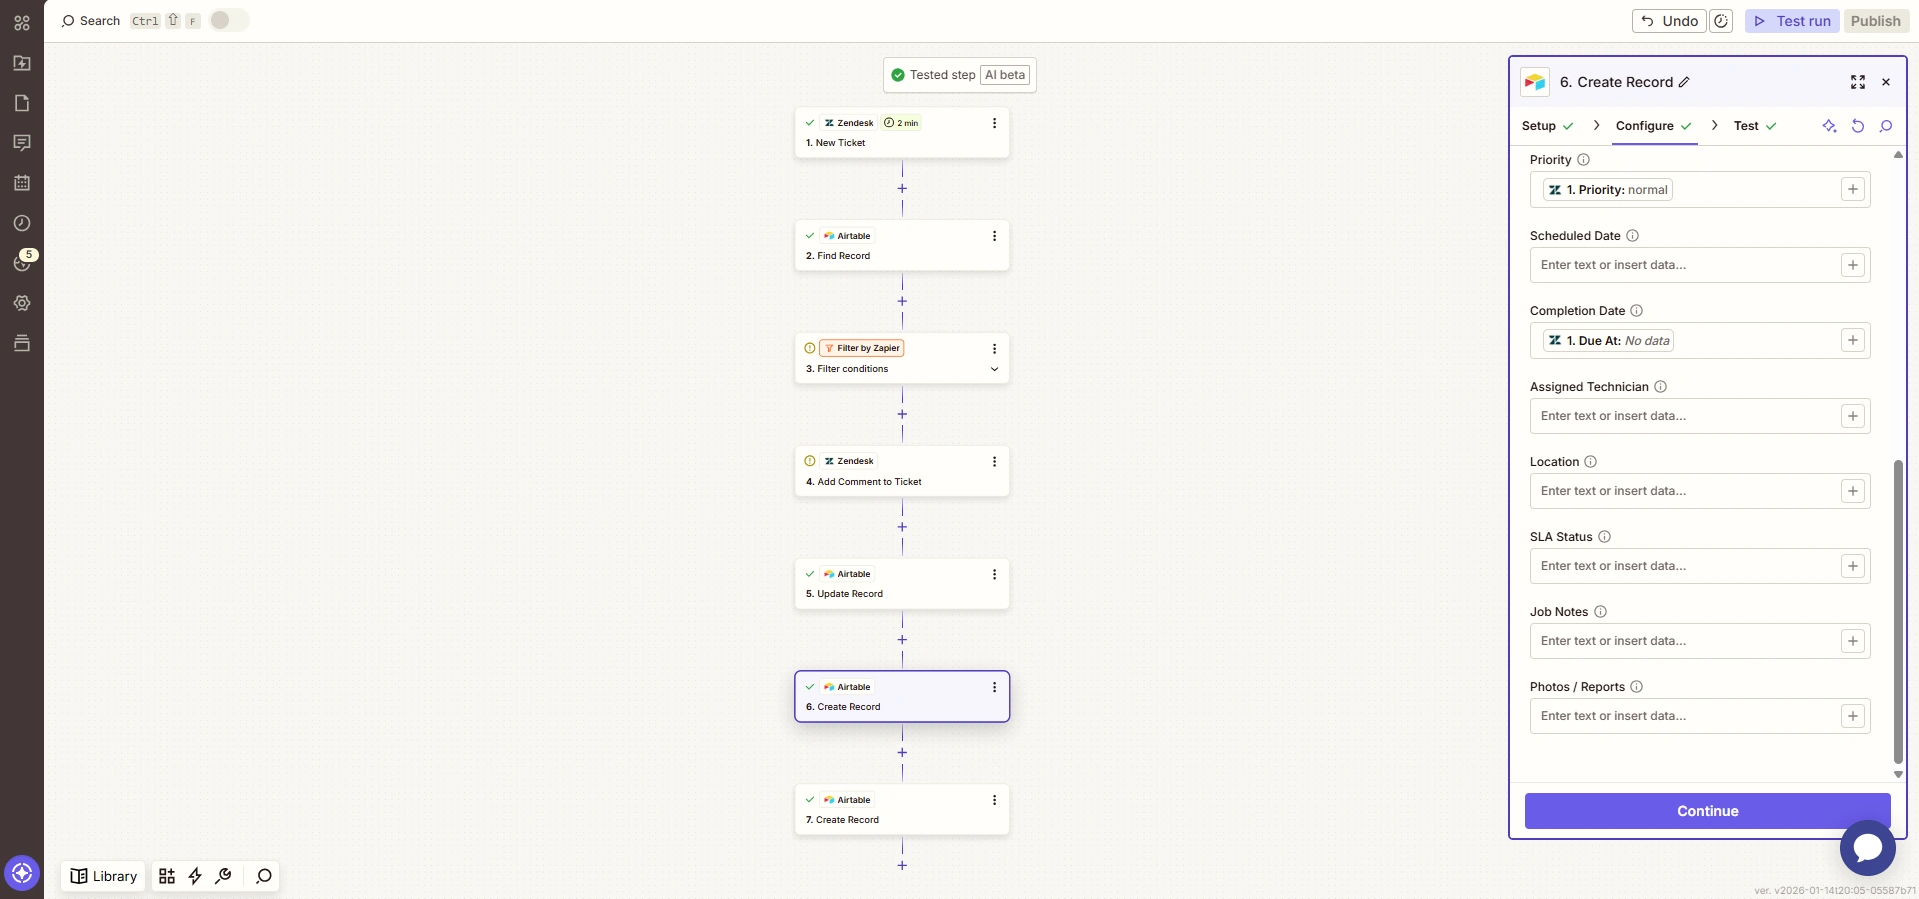Open options menu for 1. New Ticket step

pyautogui.click(x=994, y=123)
